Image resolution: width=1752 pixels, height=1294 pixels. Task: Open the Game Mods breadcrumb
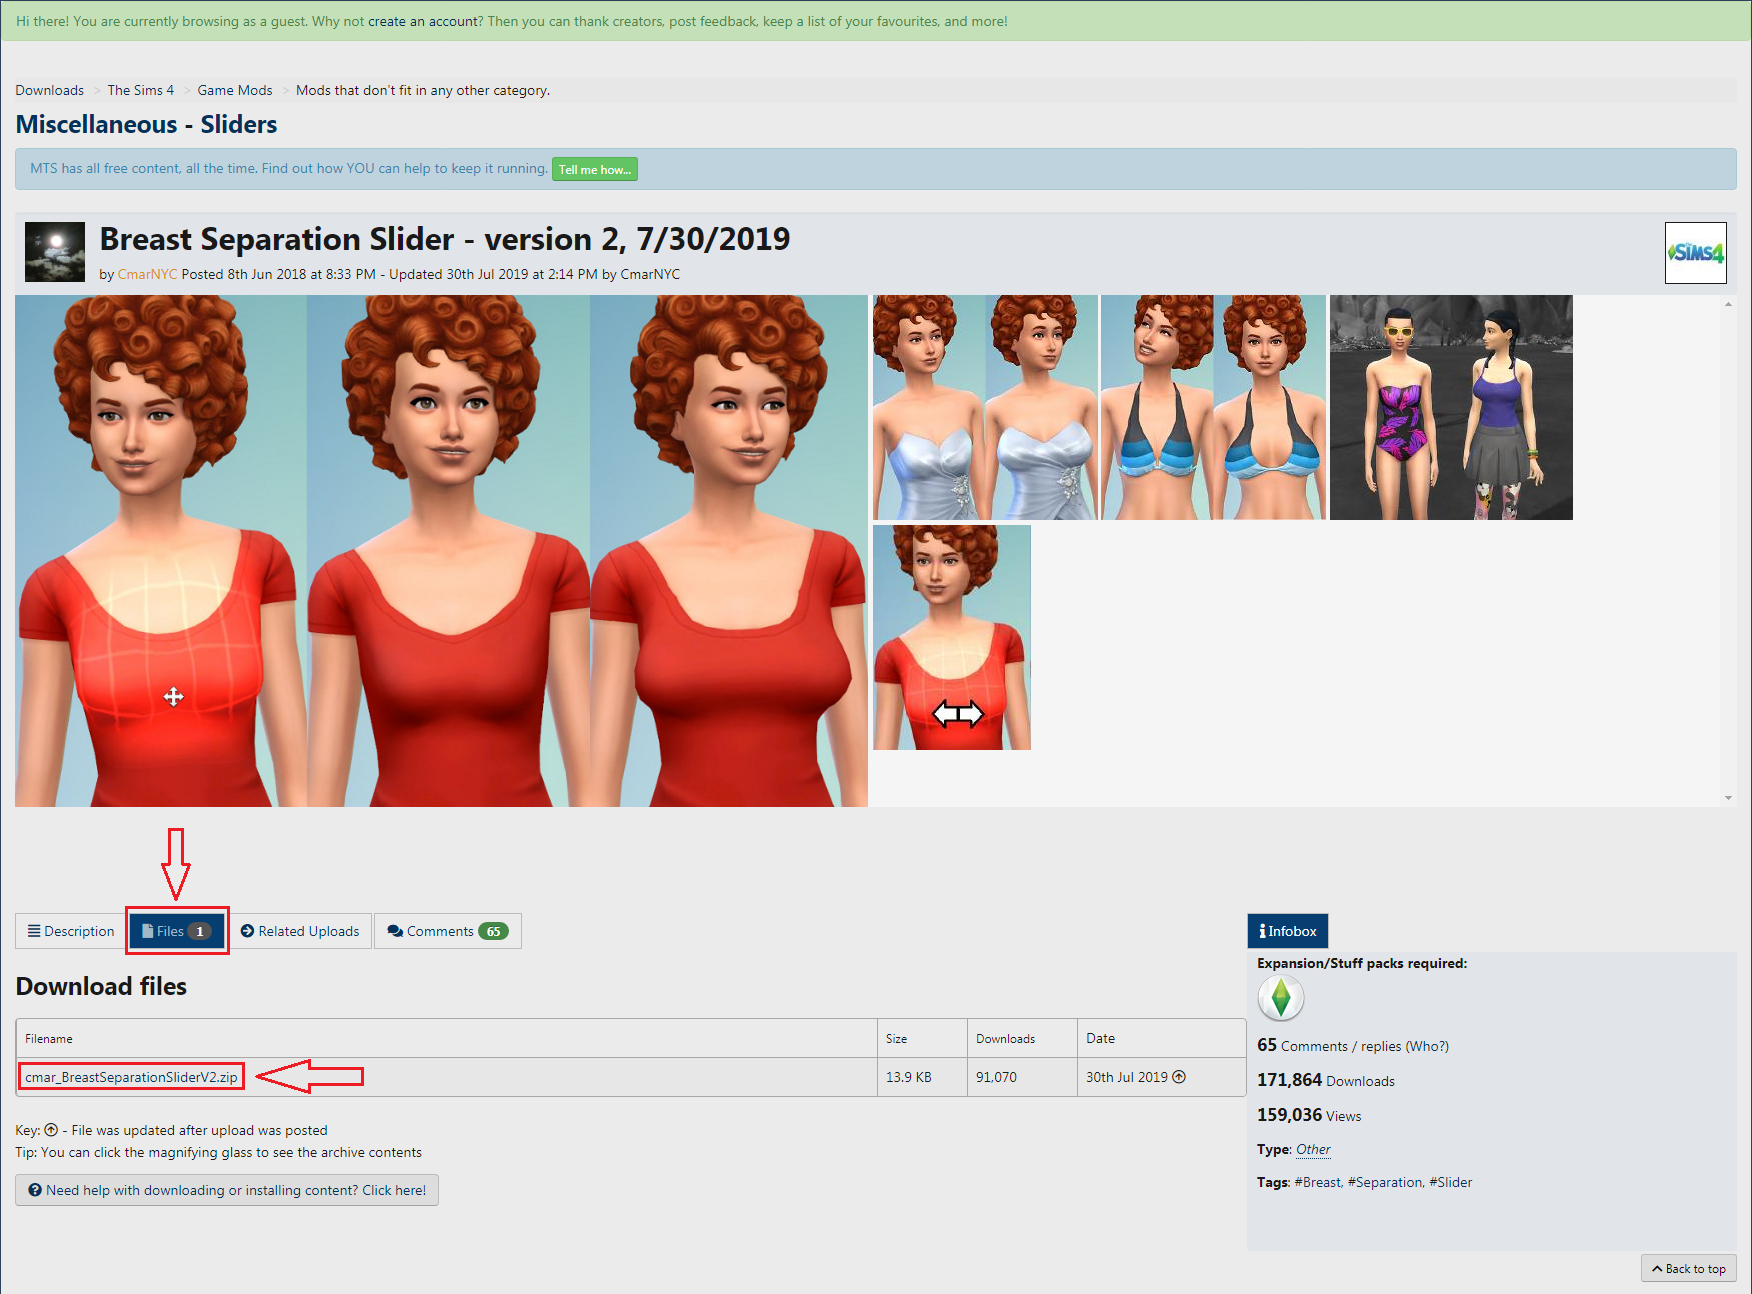tap(235, 90)
